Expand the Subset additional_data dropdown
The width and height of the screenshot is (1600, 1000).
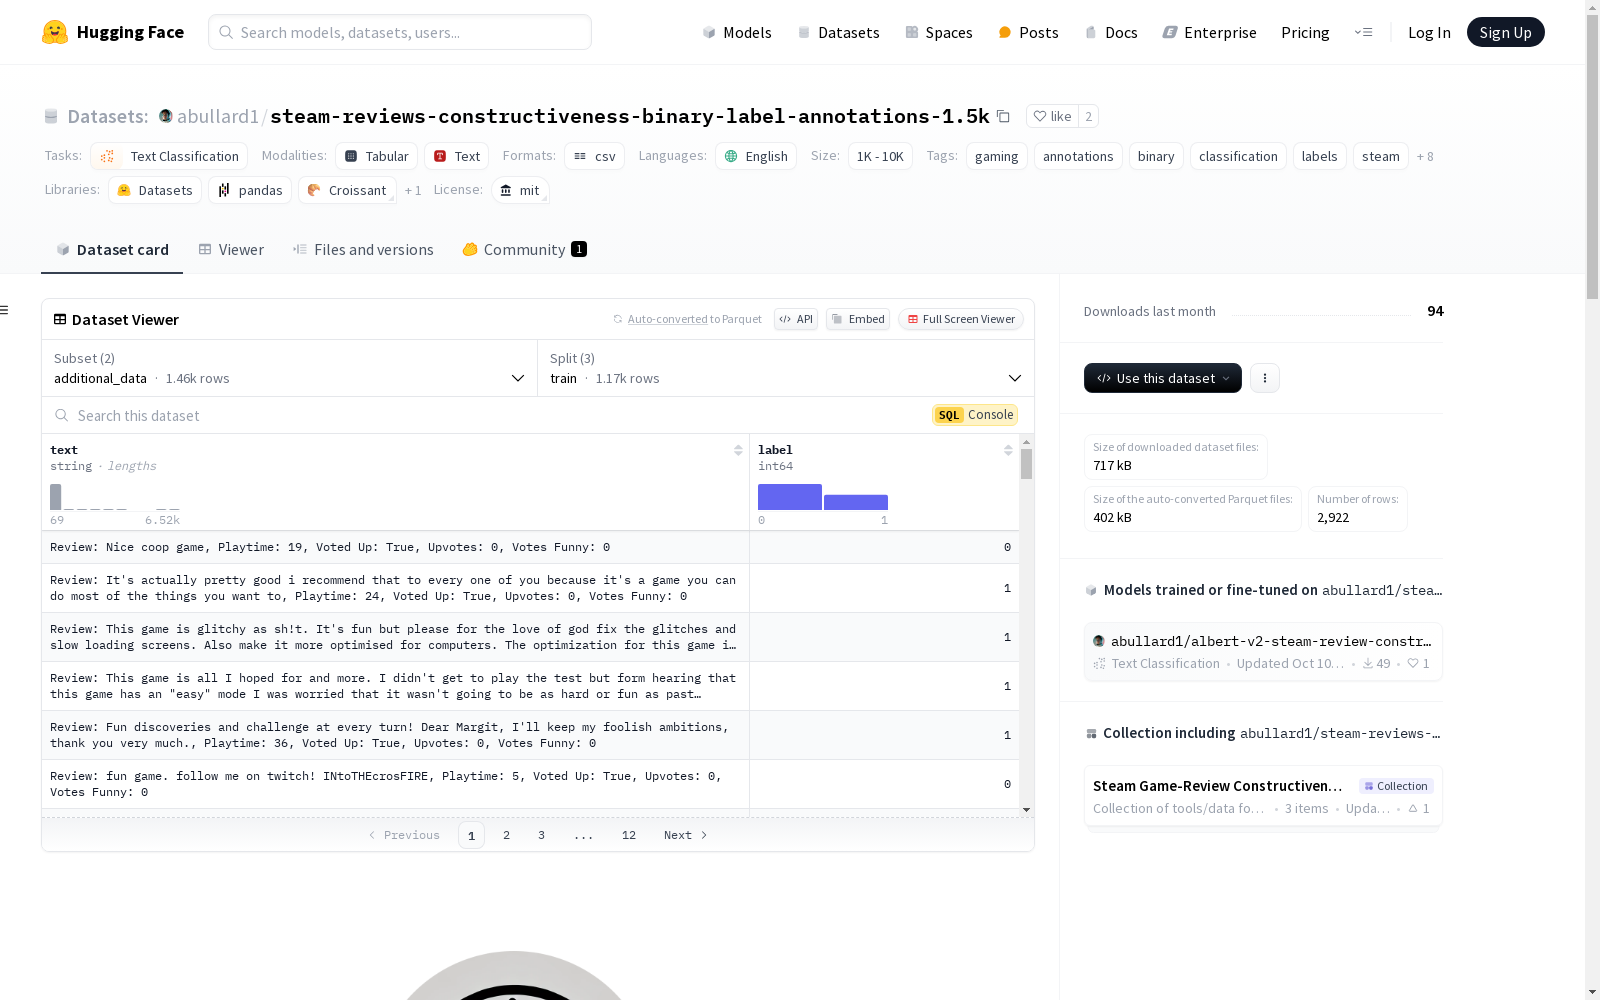[x=290, y=368]
